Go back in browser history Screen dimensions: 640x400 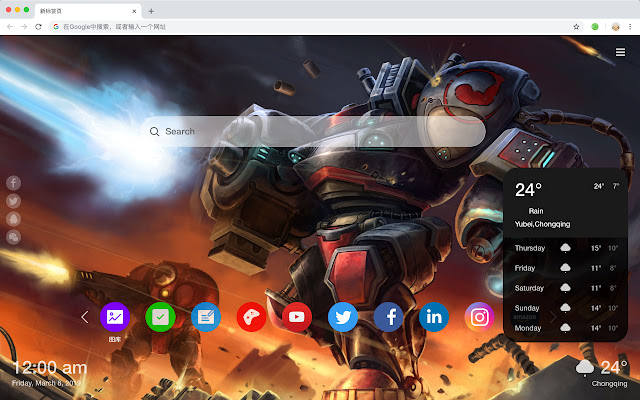[x=10, y=27]
